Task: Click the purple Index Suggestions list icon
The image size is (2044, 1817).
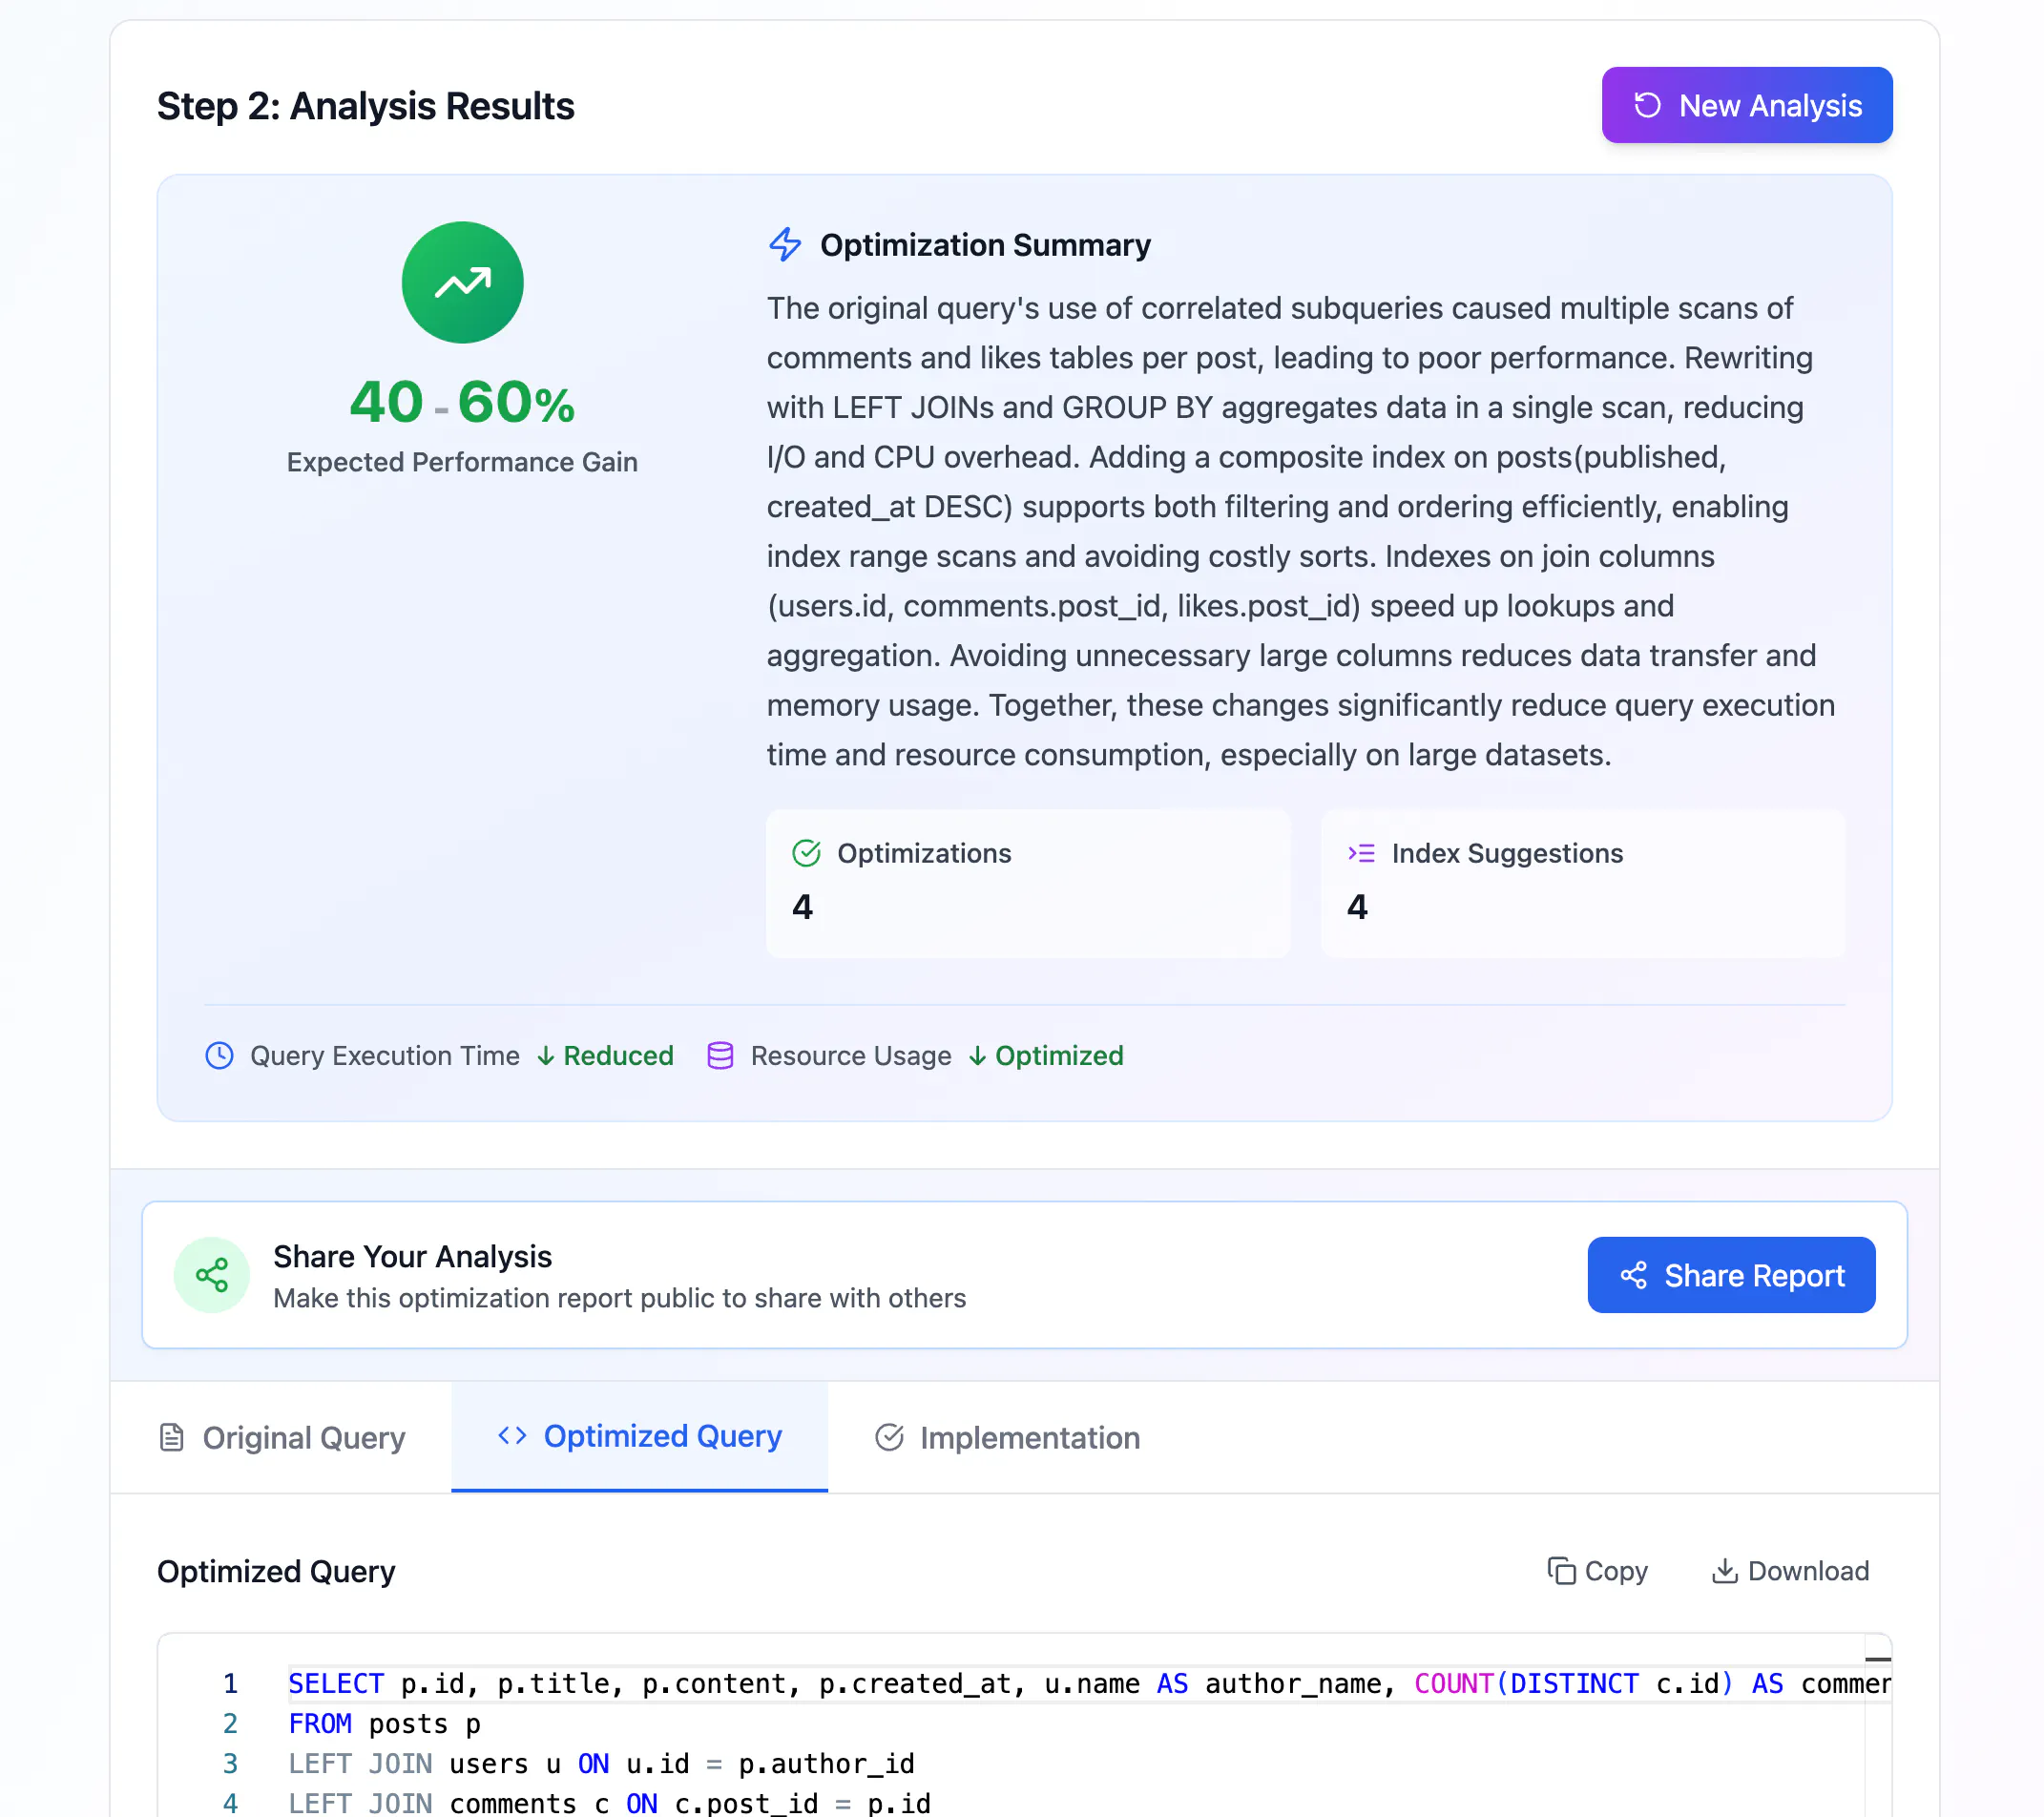Action: pos(1361,853)
